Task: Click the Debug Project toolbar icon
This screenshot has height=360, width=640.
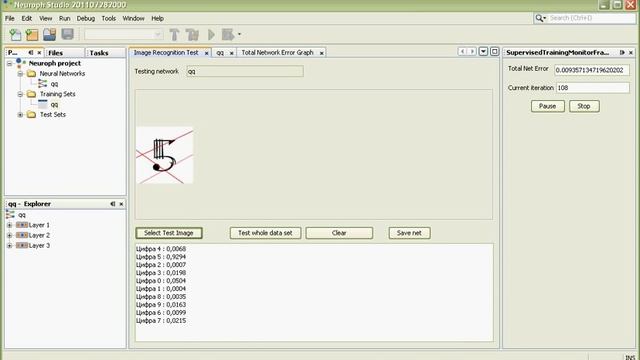Action: click(228, 35)
